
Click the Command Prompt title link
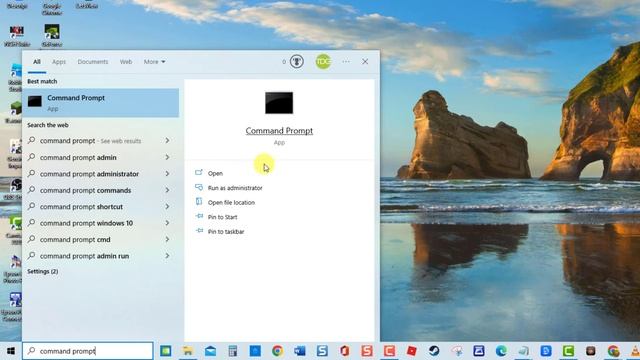pyautogui.click(x=279, y=131)
